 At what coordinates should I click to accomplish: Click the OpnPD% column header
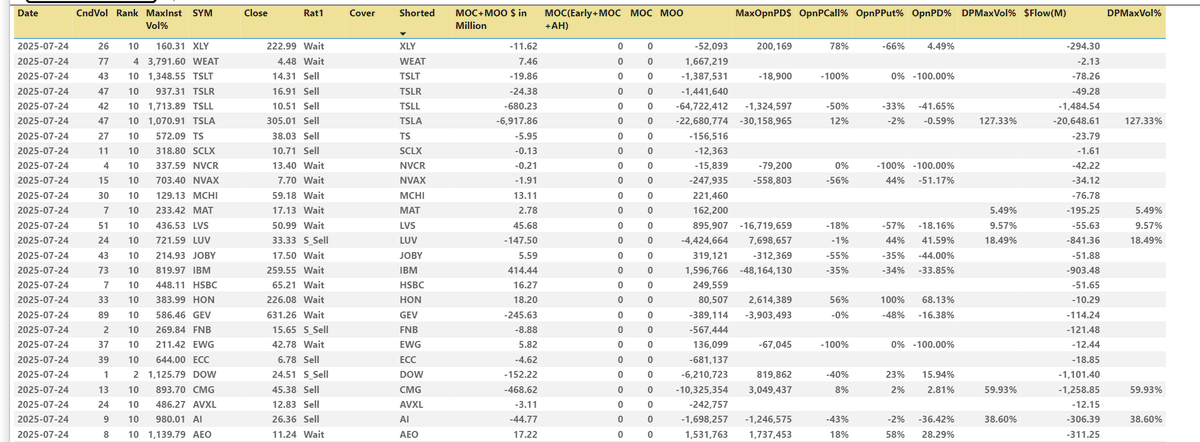coord(933,13)
